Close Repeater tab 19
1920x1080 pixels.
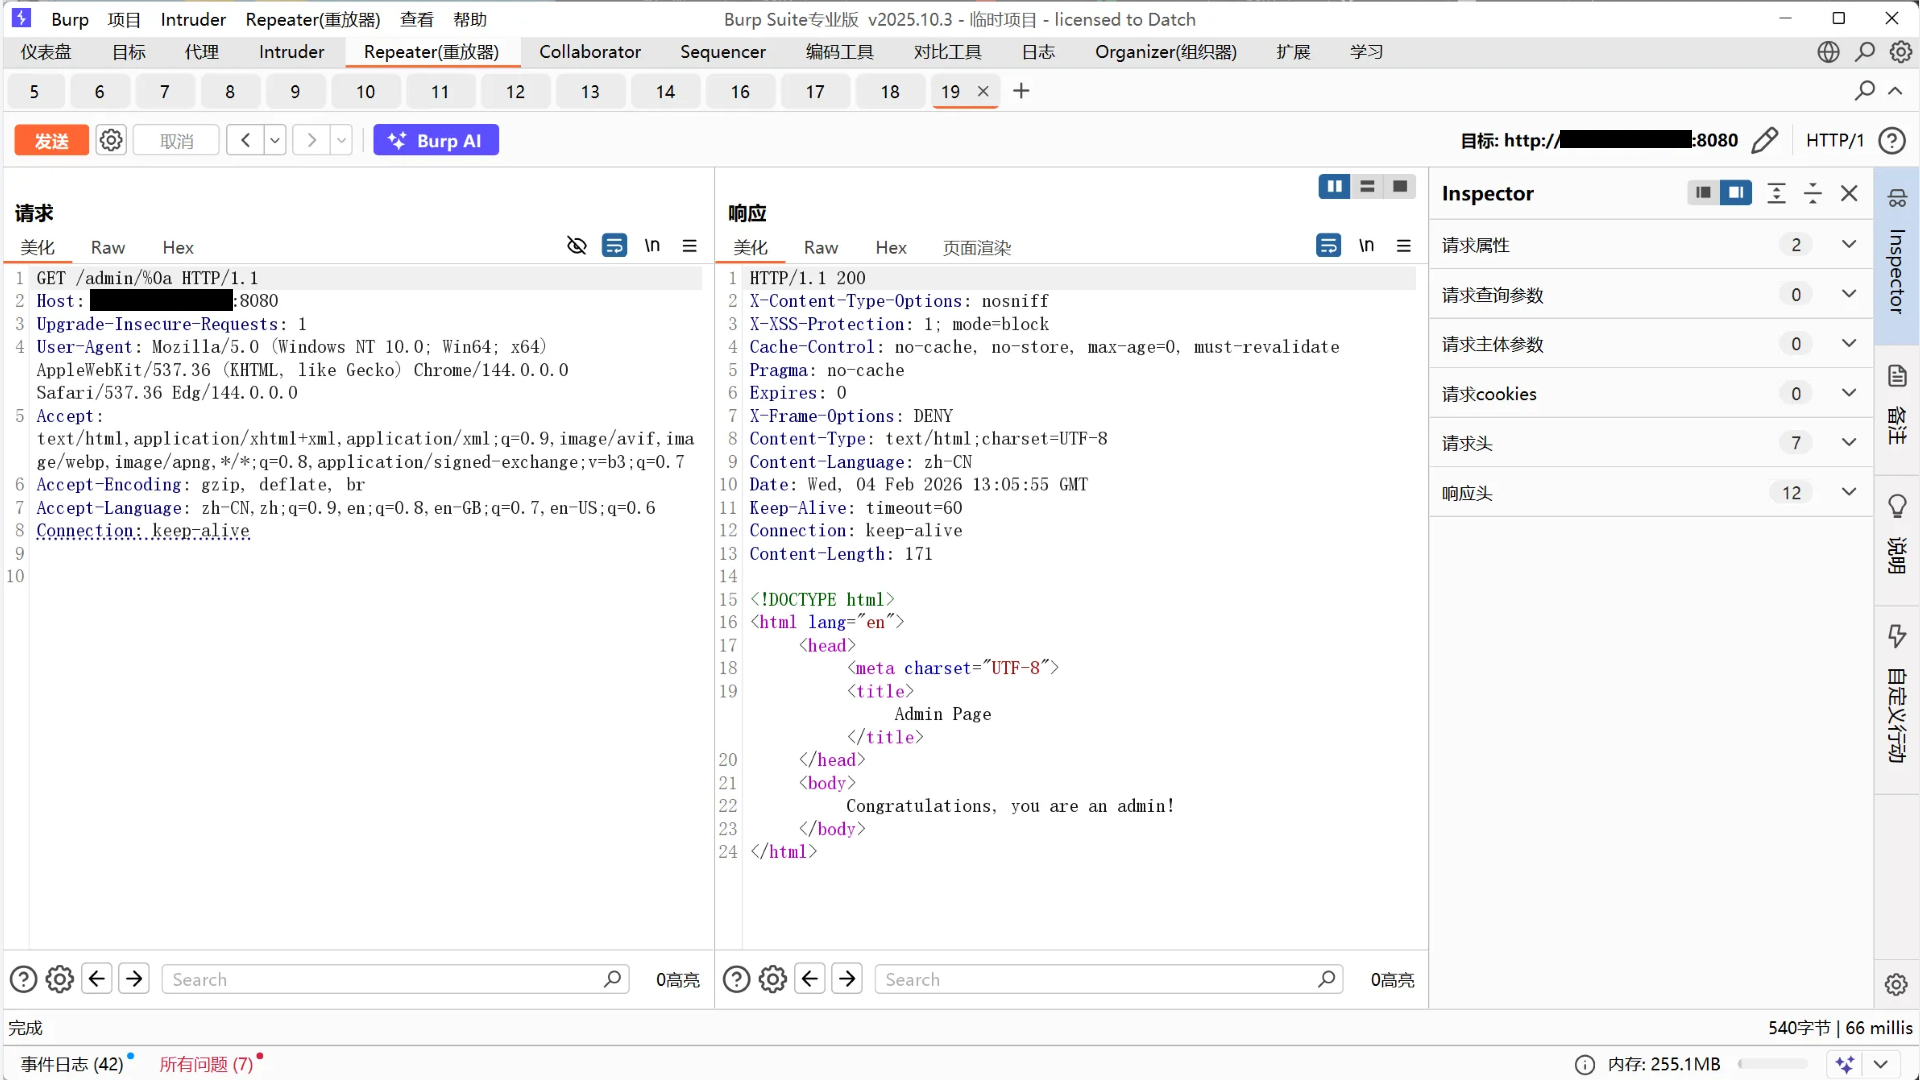[983, 91]
